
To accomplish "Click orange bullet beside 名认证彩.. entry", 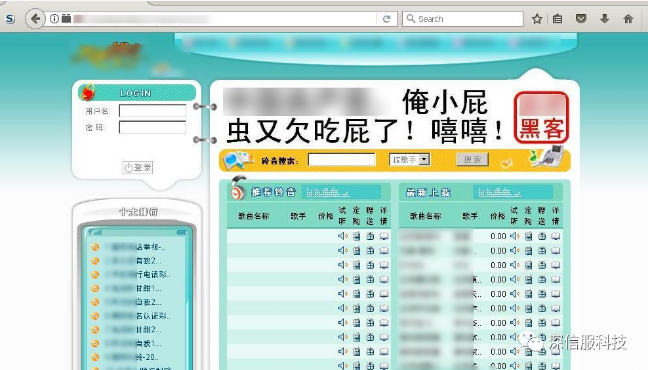I will (x=95, y=316).
